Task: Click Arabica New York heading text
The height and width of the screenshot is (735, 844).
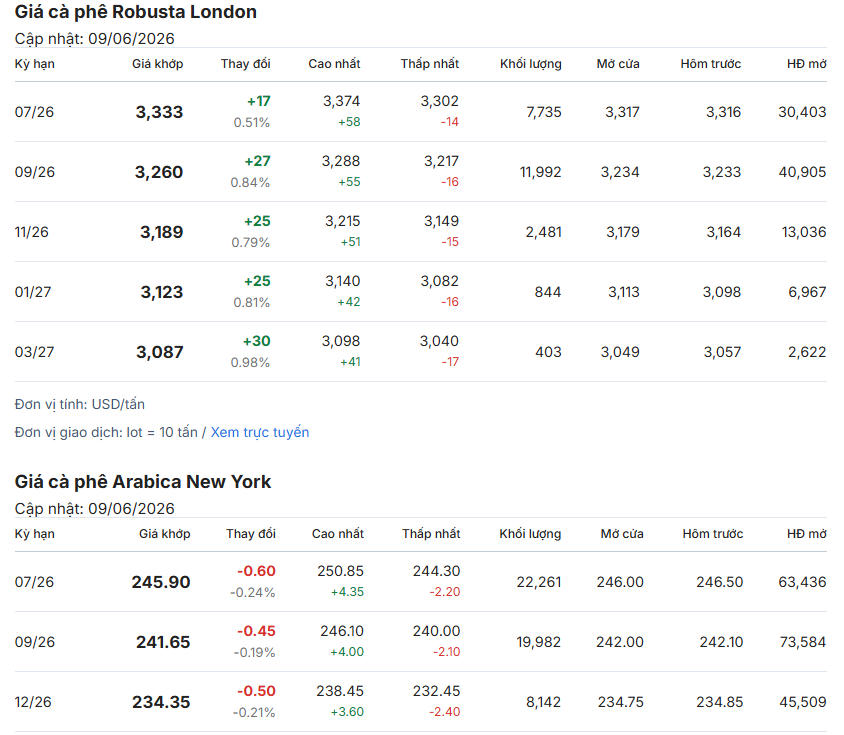Action: click(x=143, y=481)
